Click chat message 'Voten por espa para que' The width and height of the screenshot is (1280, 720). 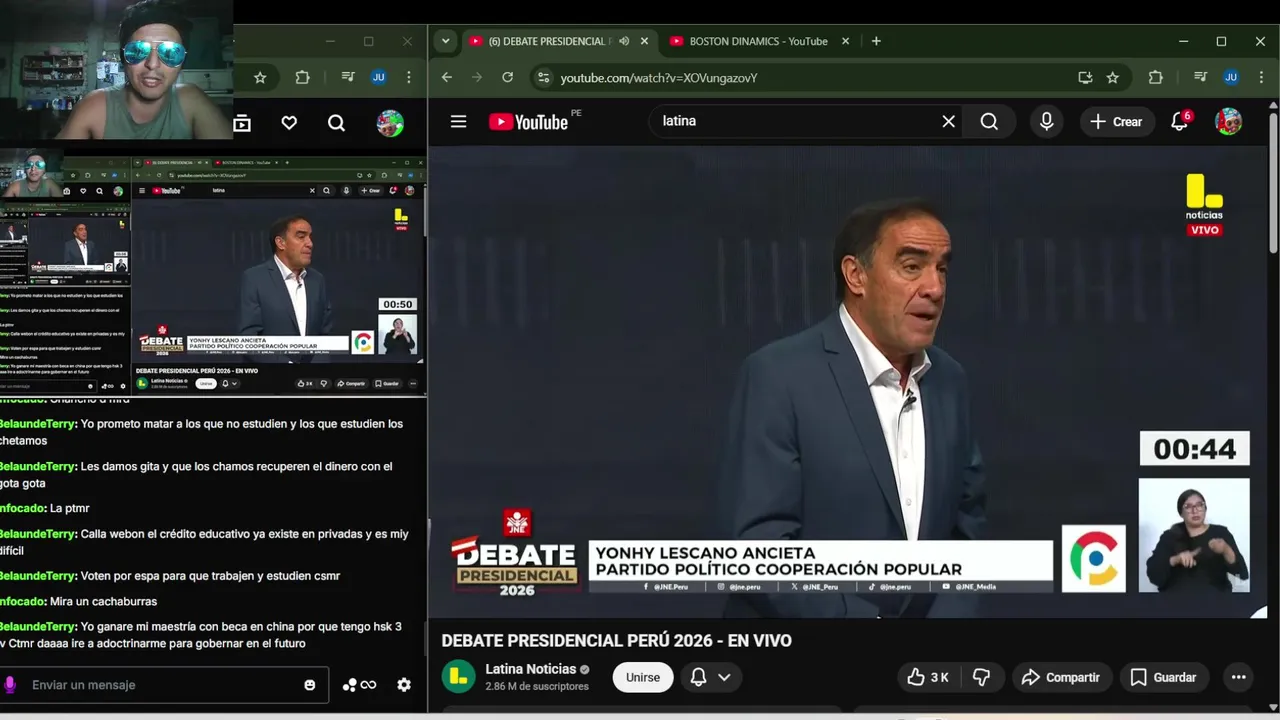pyautogui.click(x=170, y=576)
